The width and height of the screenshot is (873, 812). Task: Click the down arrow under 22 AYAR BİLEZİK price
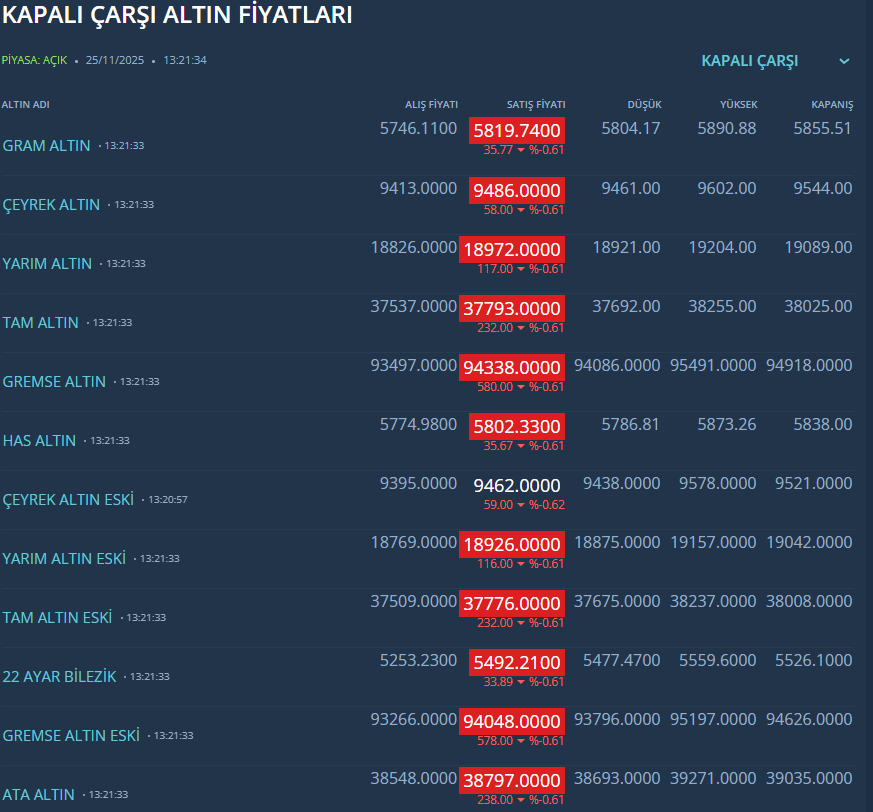click(x=521, y=682)
